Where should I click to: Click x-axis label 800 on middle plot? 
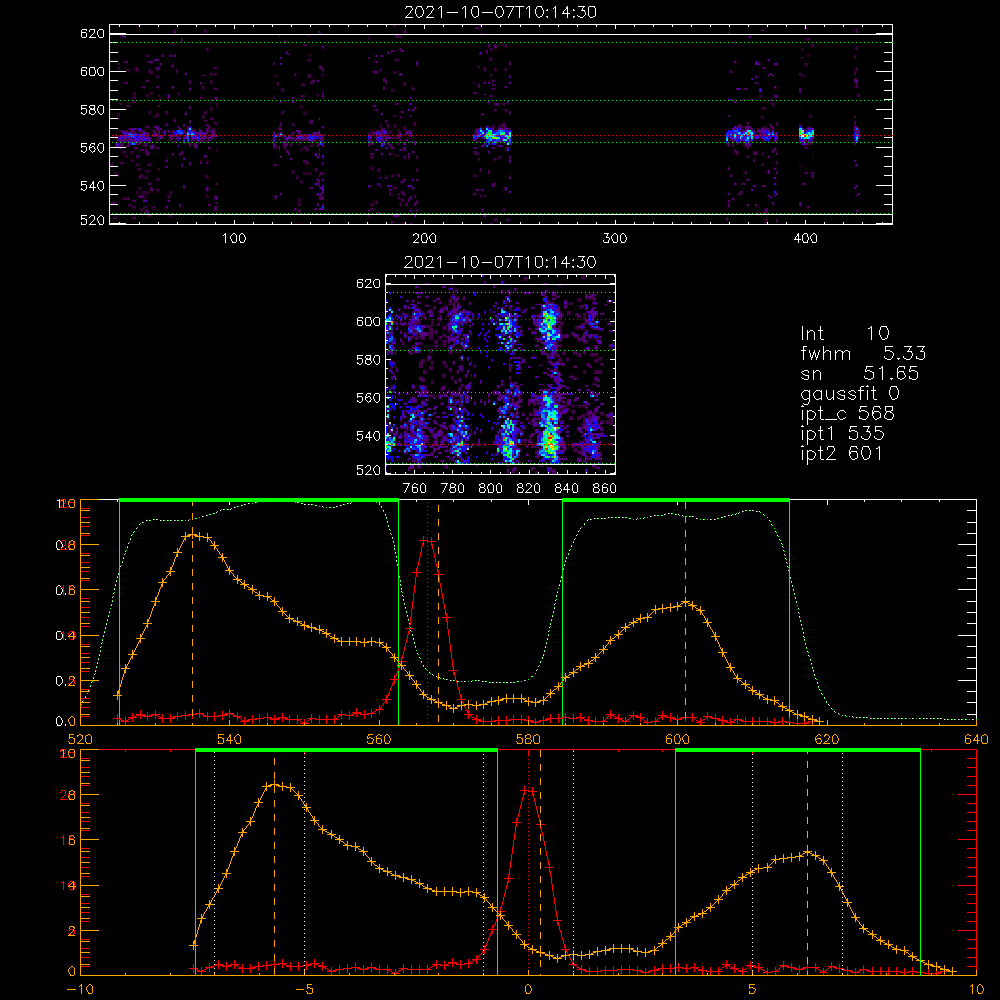[490, 489]
